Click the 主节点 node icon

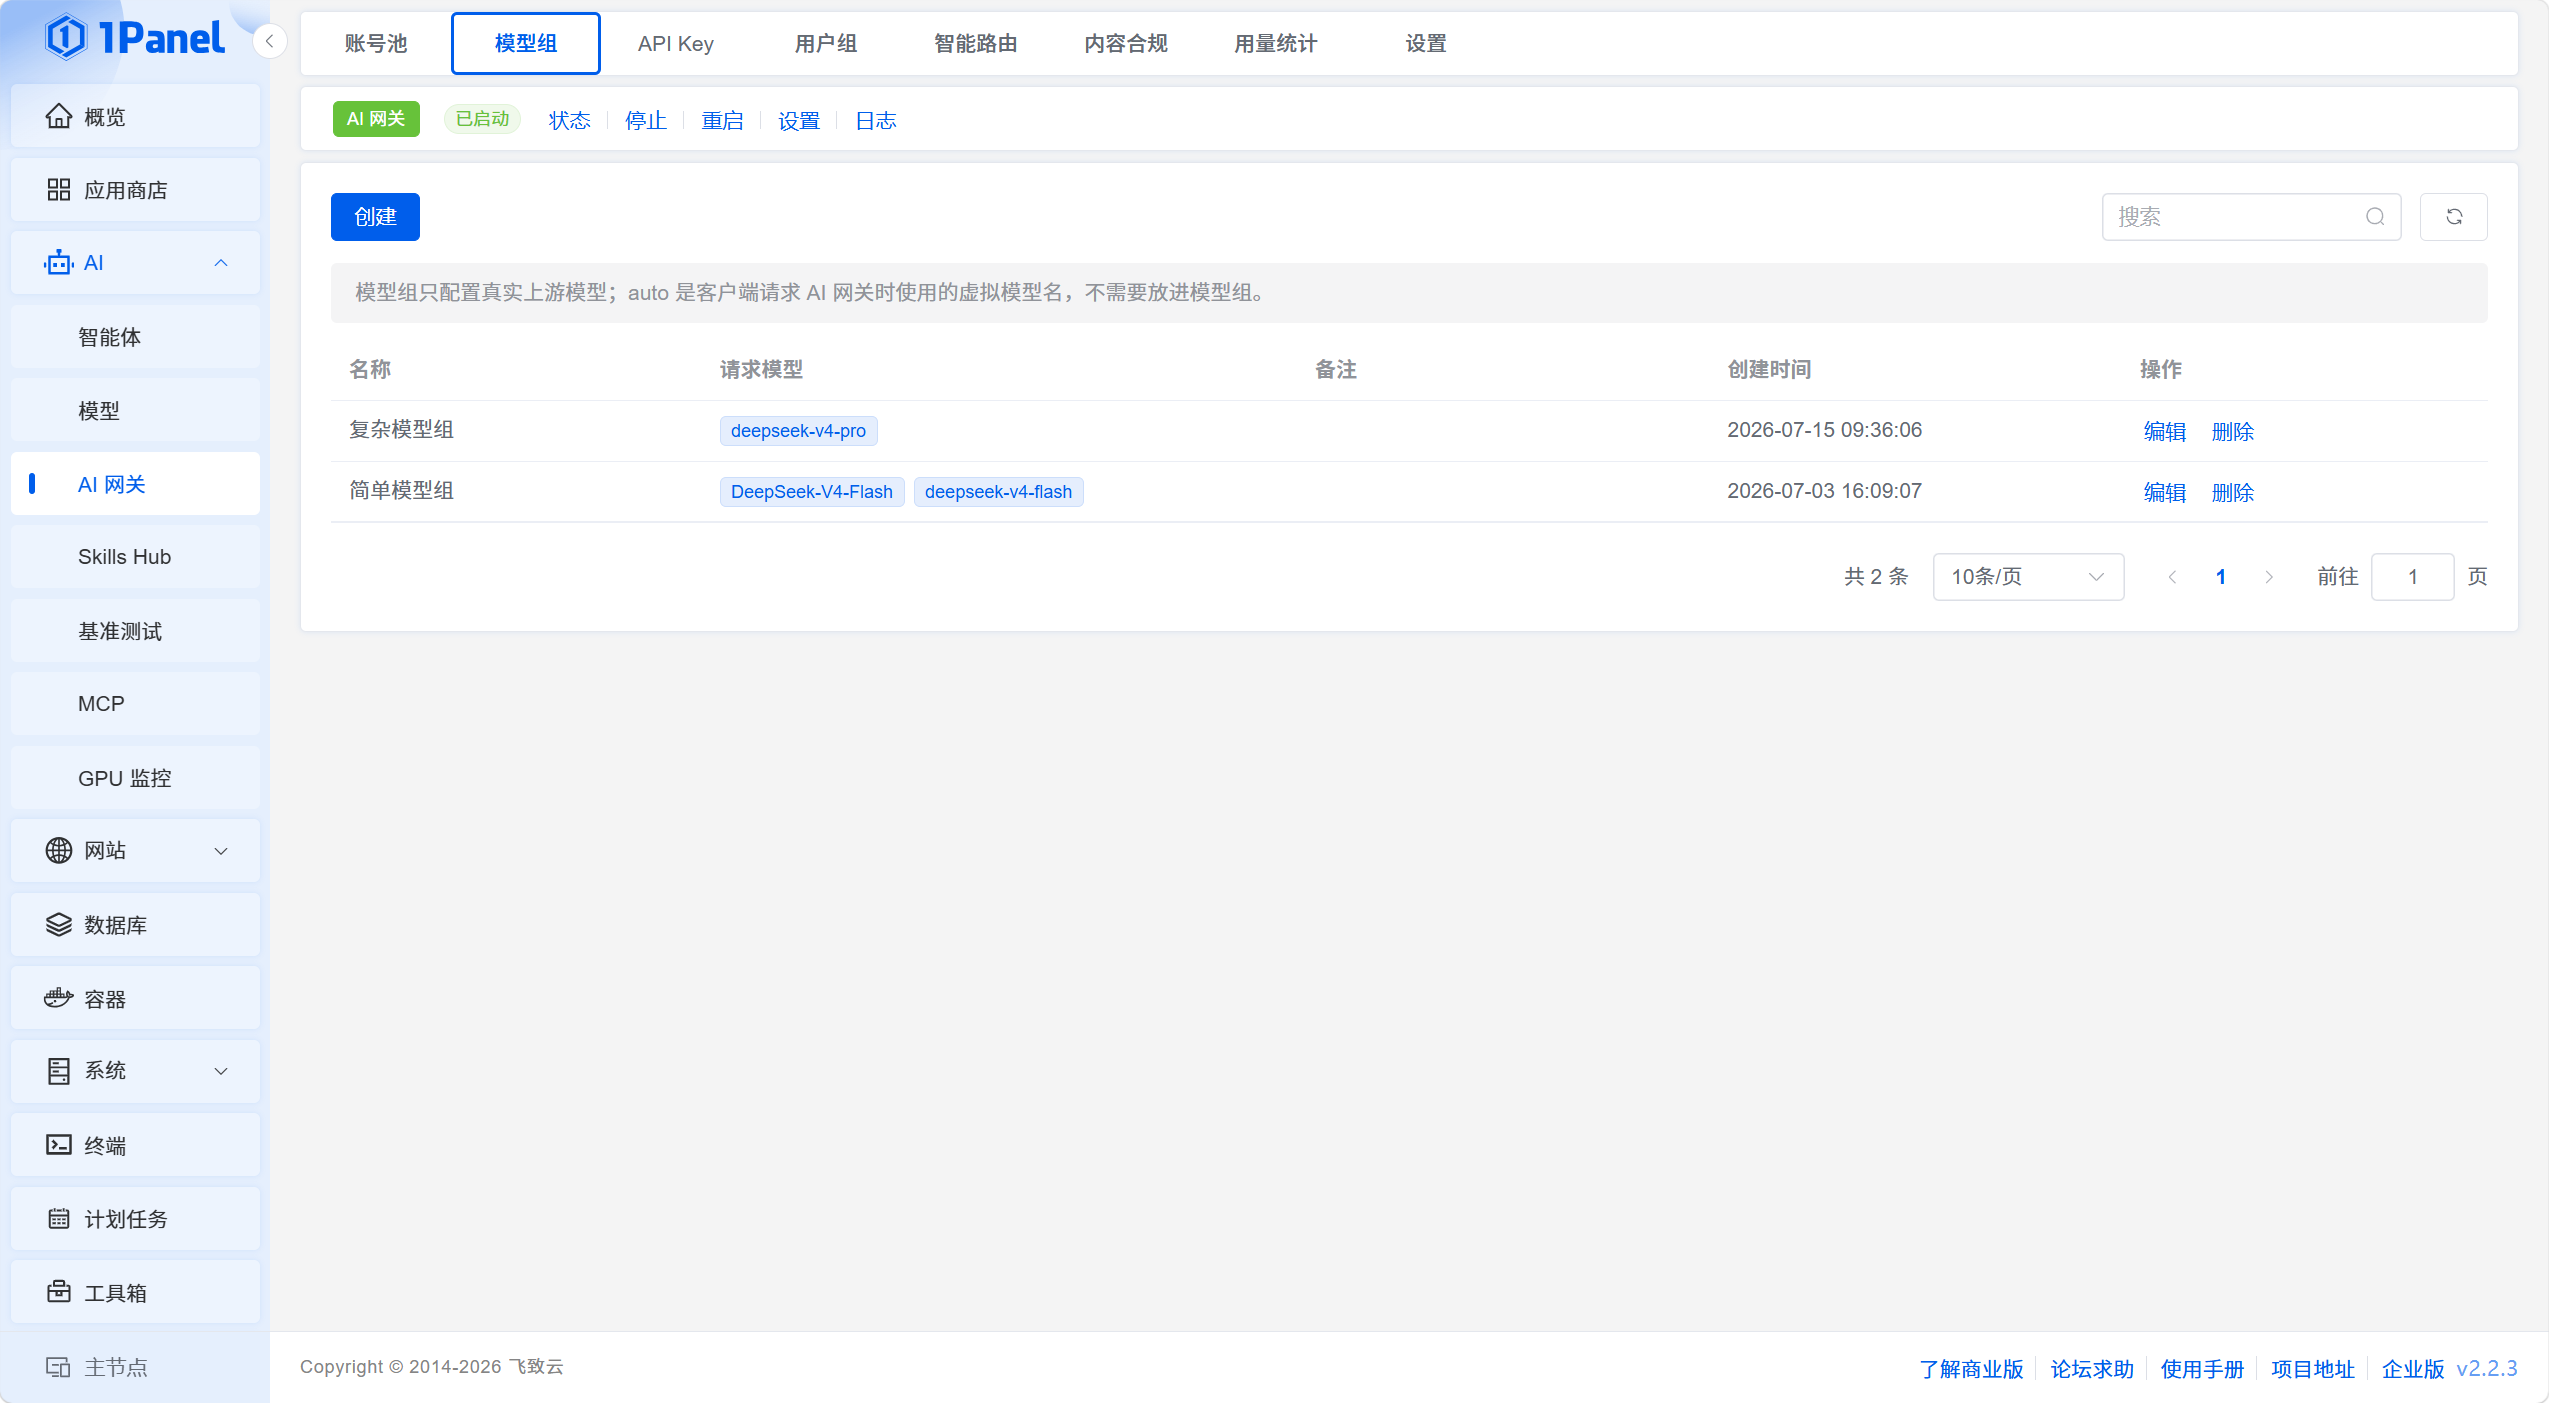(58, 1367)
